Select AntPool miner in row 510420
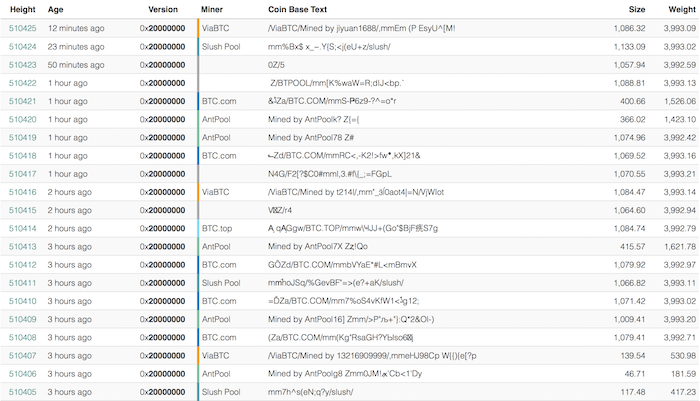Viewport: 700px width, 401px height. 216,119
